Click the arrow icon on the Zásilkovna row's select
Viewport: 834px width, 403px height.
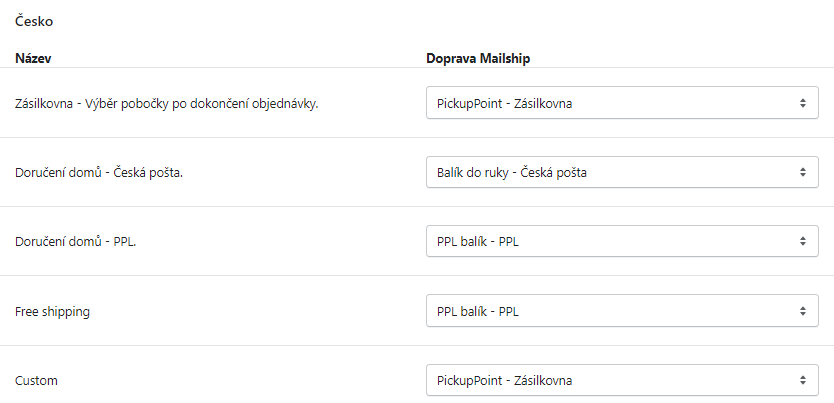coord(802,102)
